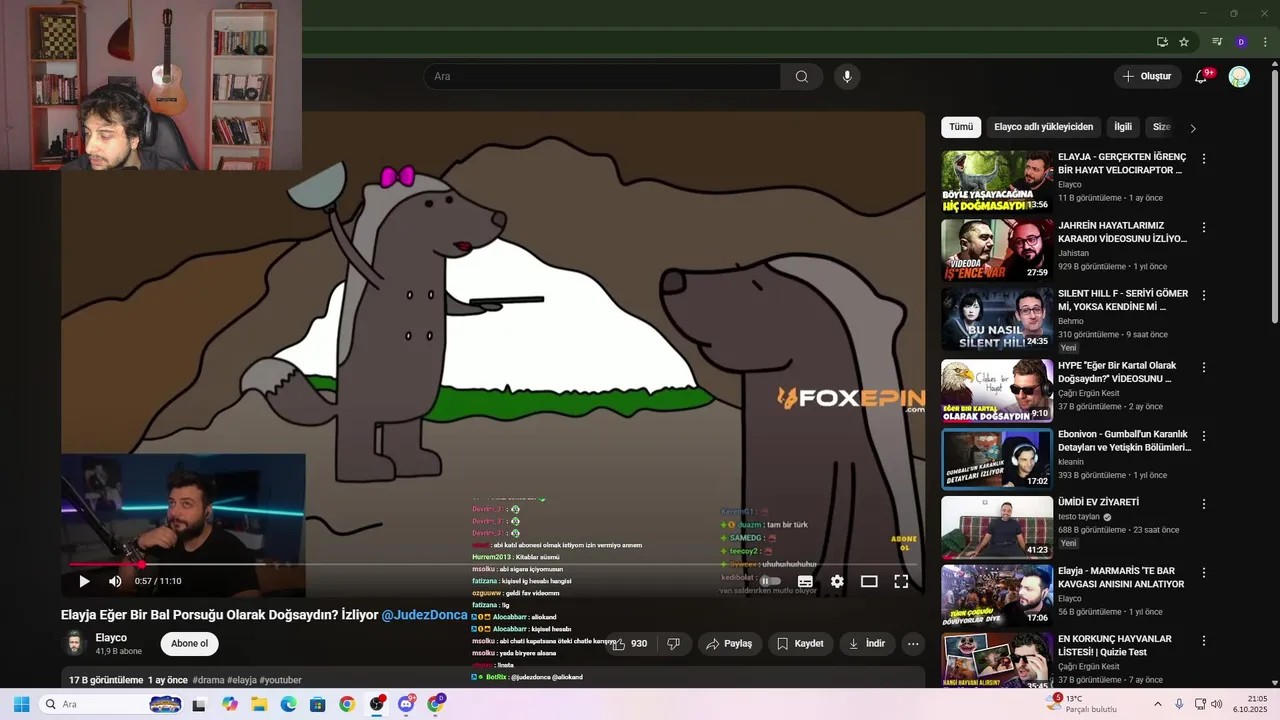
Task: Download video with İndir button
Action: point(867,644)
